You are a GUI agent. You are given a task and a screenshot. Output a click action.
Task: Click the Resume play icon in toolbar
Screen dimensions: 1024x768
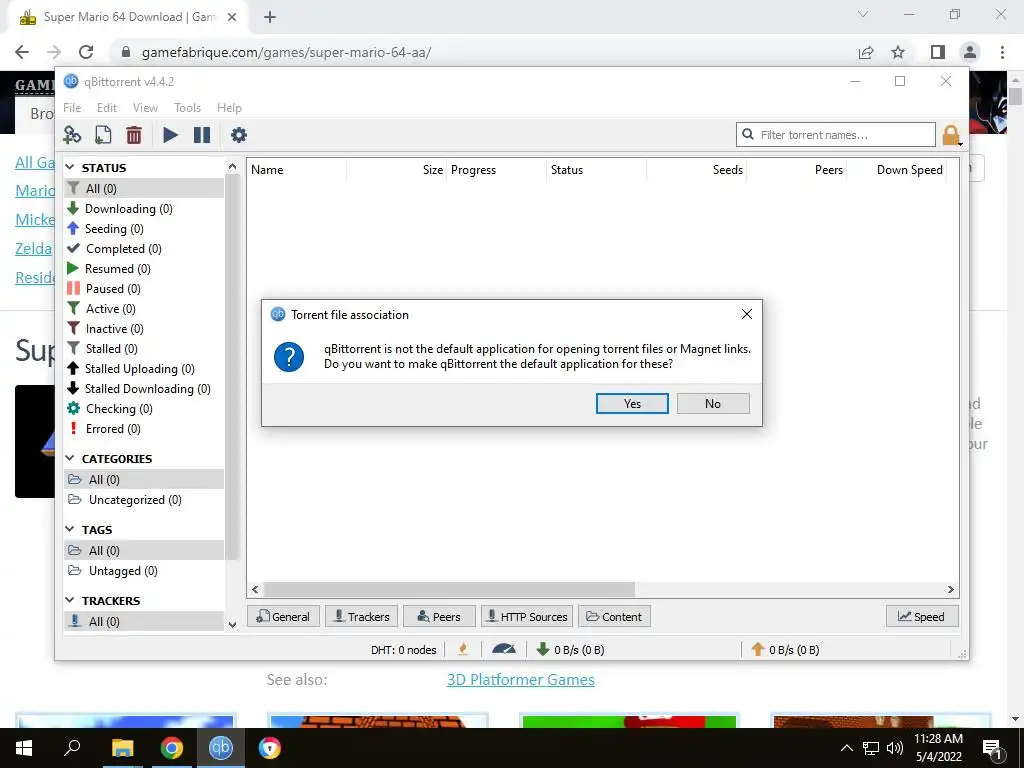tap(170, 135)
